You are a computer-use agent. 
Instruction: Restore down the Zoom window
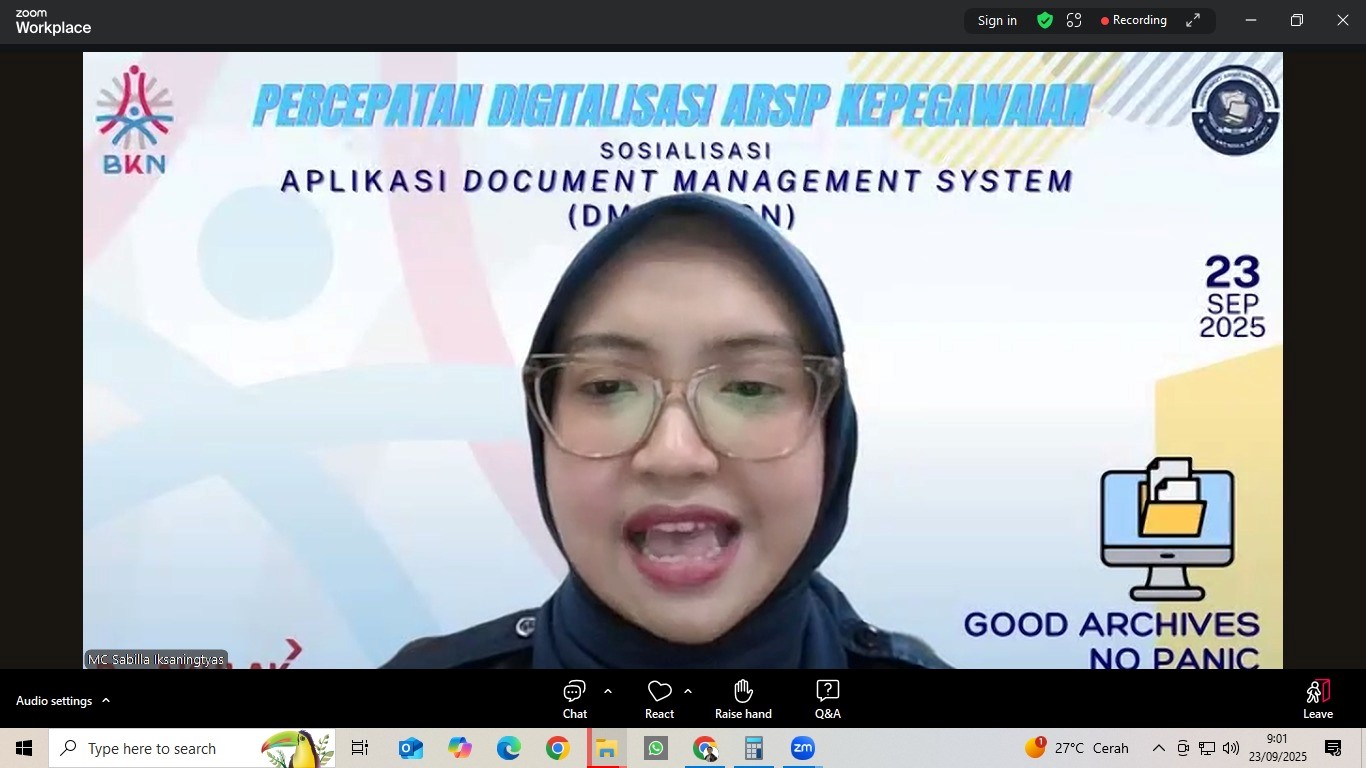(x=1297, y=20)
